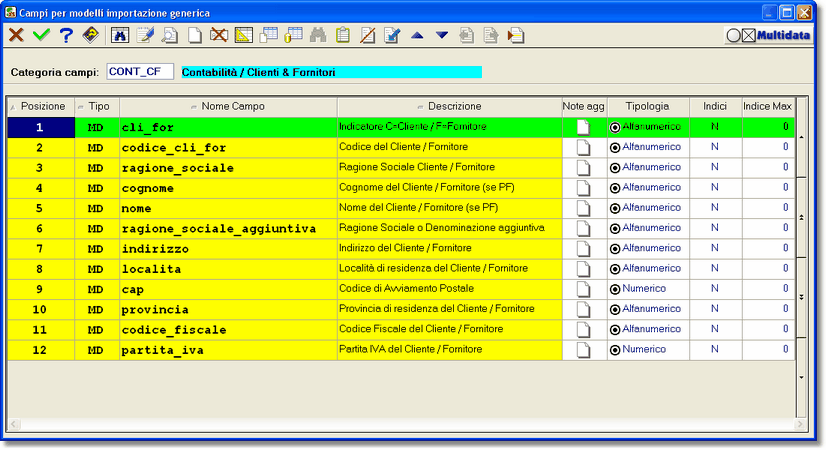Create new record with blank page icon
The image size is (826, 450).
click(x=194, y=35)
